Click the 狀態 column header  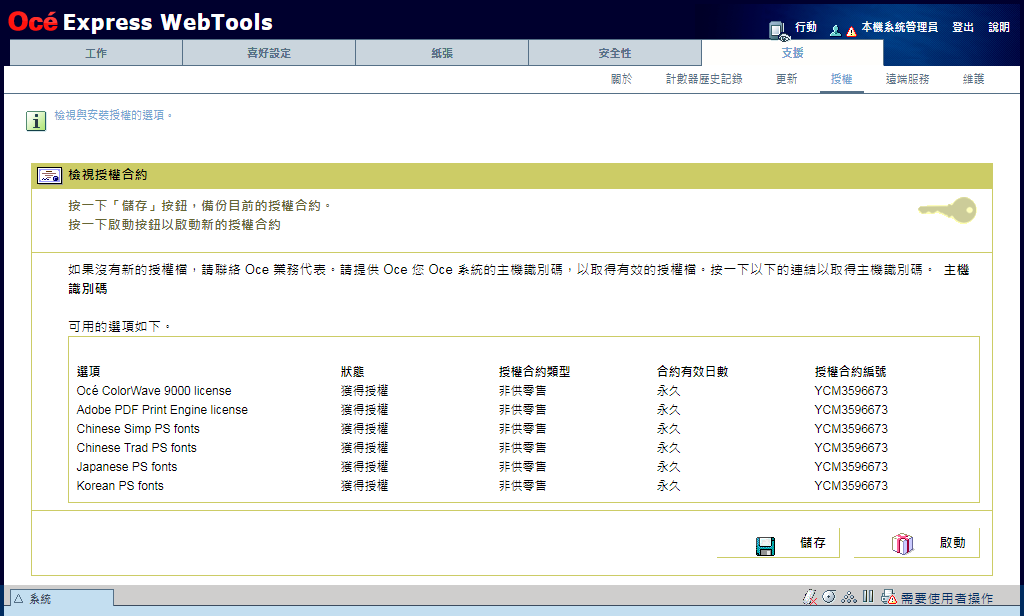tap(352, 372)
